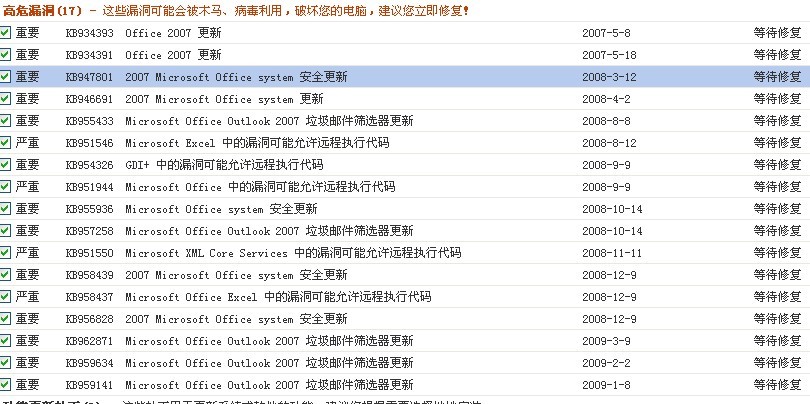The height and width of the screenshot is (404, 810).
Task: Uncheck the KB959141 checkbox
Action: (x=5, y=384)
